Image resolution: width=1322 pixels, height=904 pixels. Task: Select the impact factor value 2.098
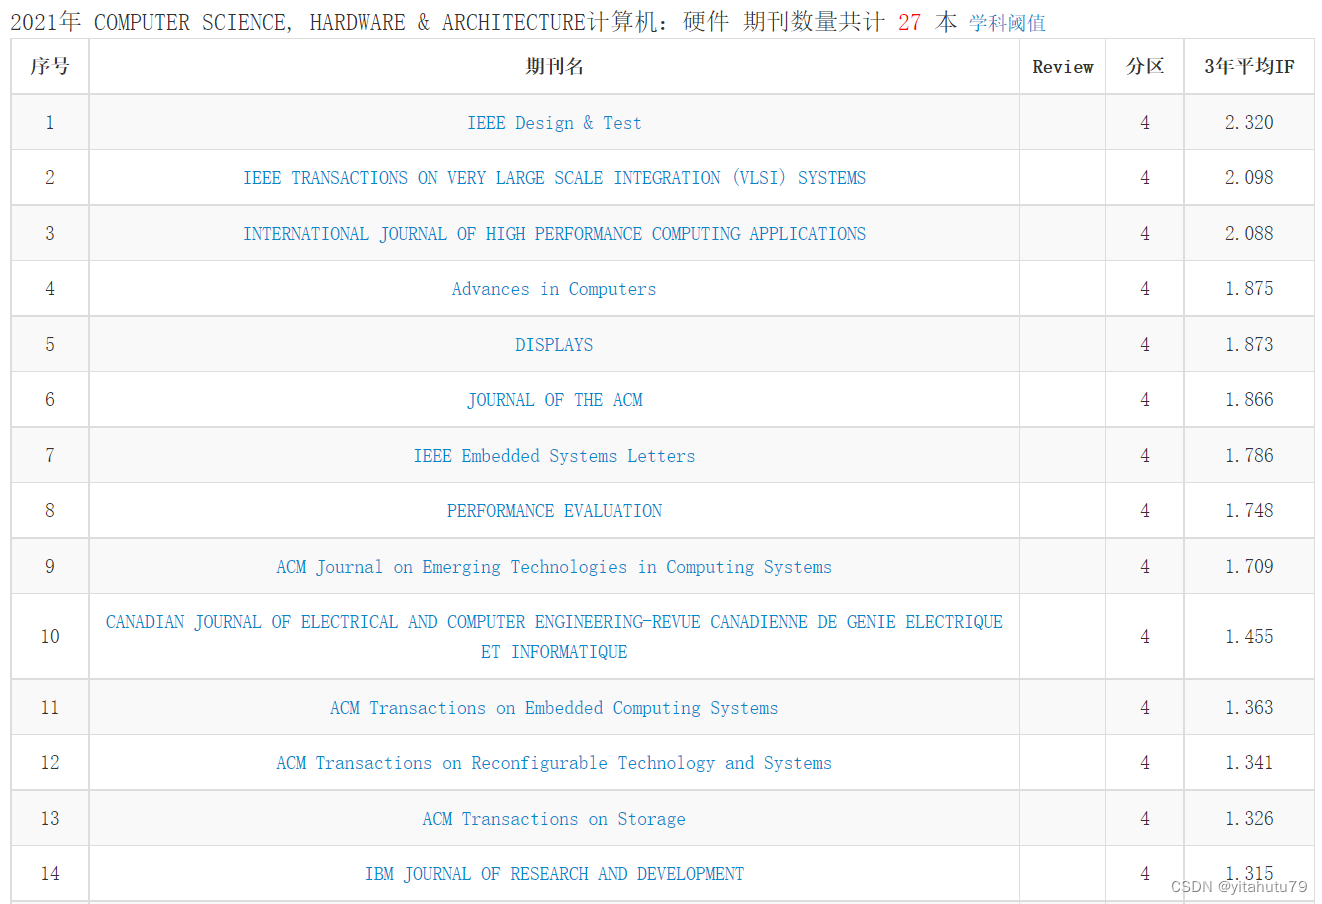point(1249,178)
